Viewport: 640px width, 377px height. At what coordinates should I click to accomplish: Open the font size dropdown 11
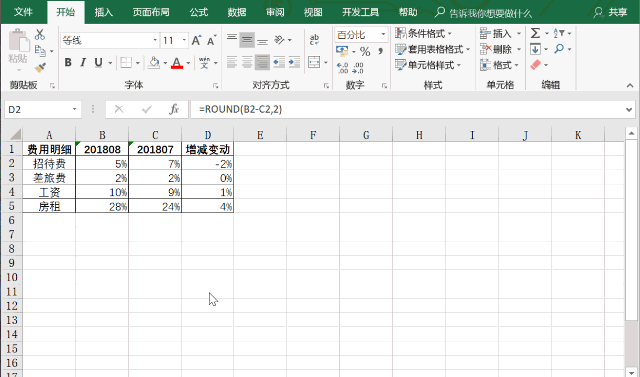point(184,40)
